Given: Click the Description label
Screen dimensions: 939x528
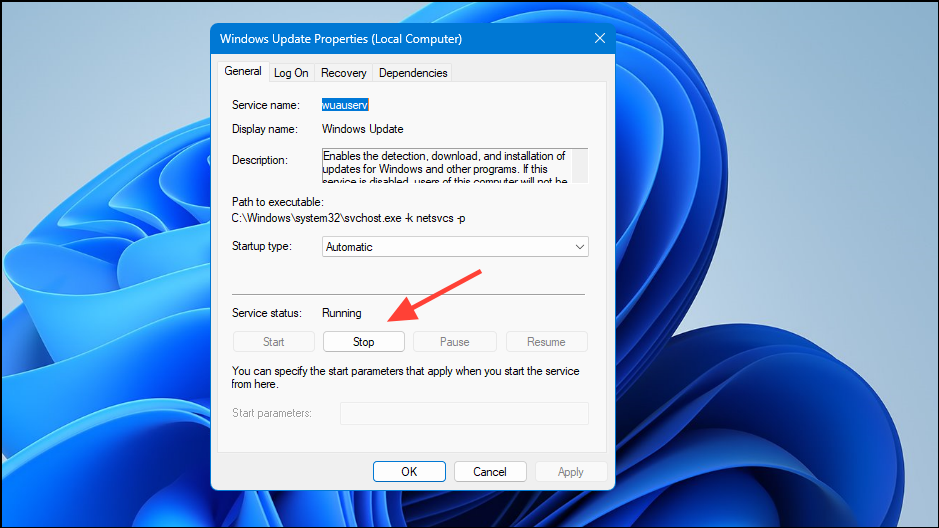Looking at the screenshot, I should coord(259,160).
